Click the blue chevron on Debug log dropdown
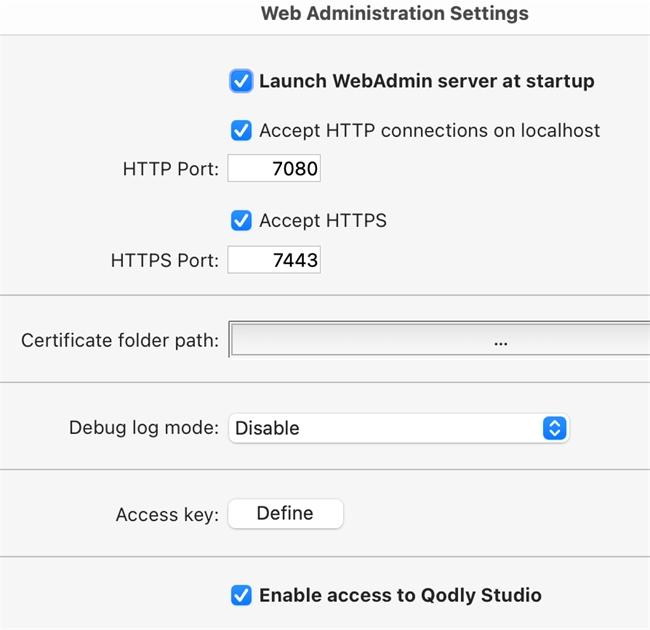The height and width of the screenshot is (630, 650). pos(554,428)
